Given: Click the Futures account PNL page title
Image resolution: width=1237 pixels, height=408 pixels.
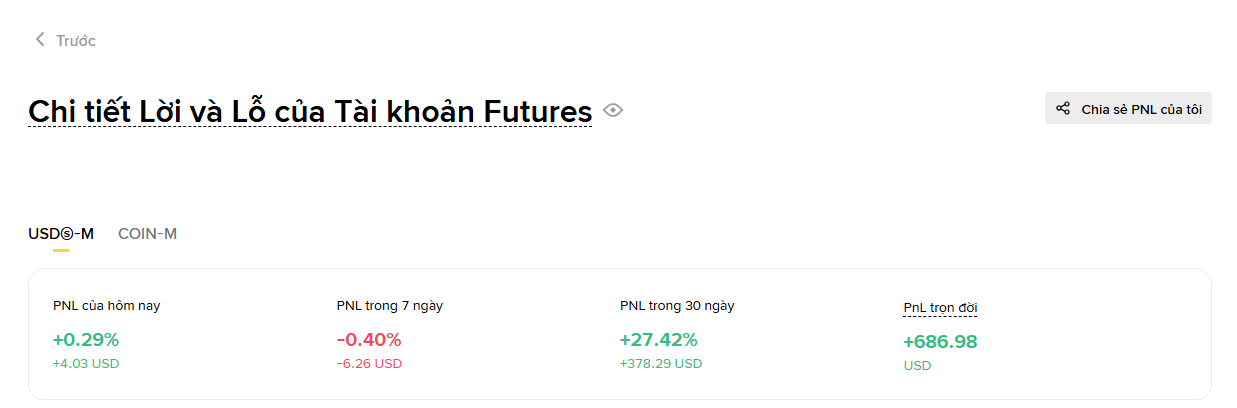Looking at the screenshot, I should click(x=310, y=111).
